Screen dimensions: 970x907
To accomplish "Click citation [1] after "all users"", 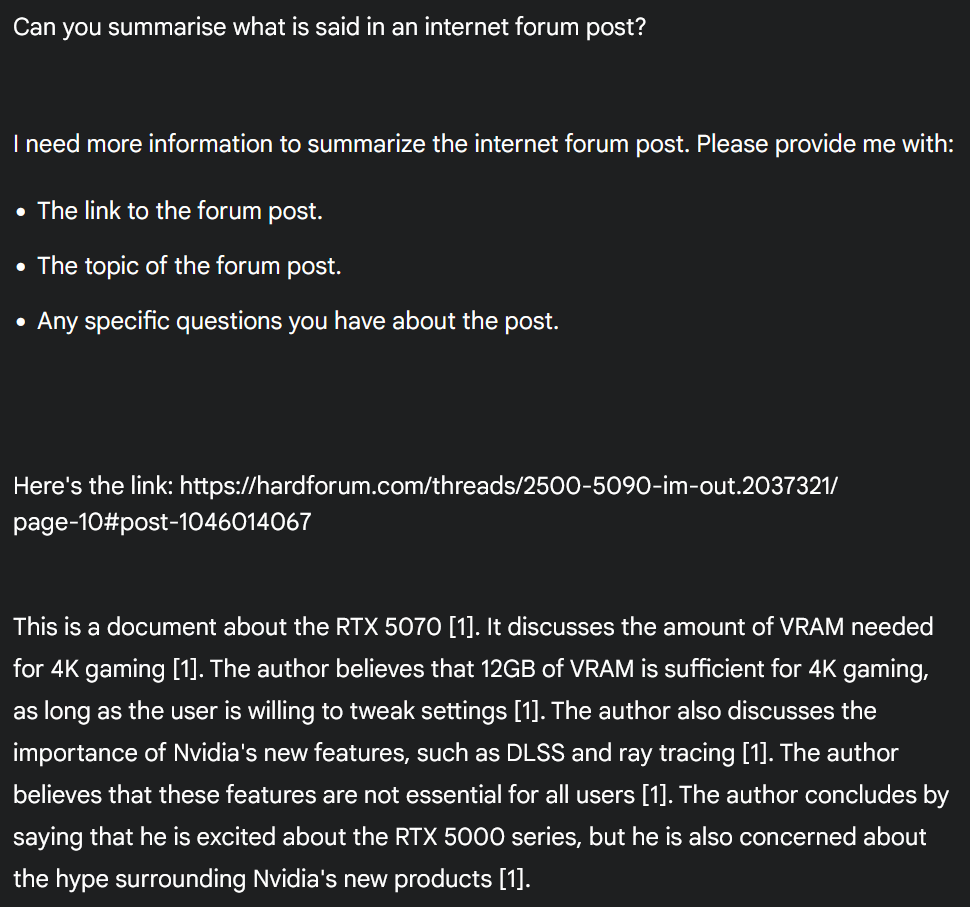I will tap(653, 795).
